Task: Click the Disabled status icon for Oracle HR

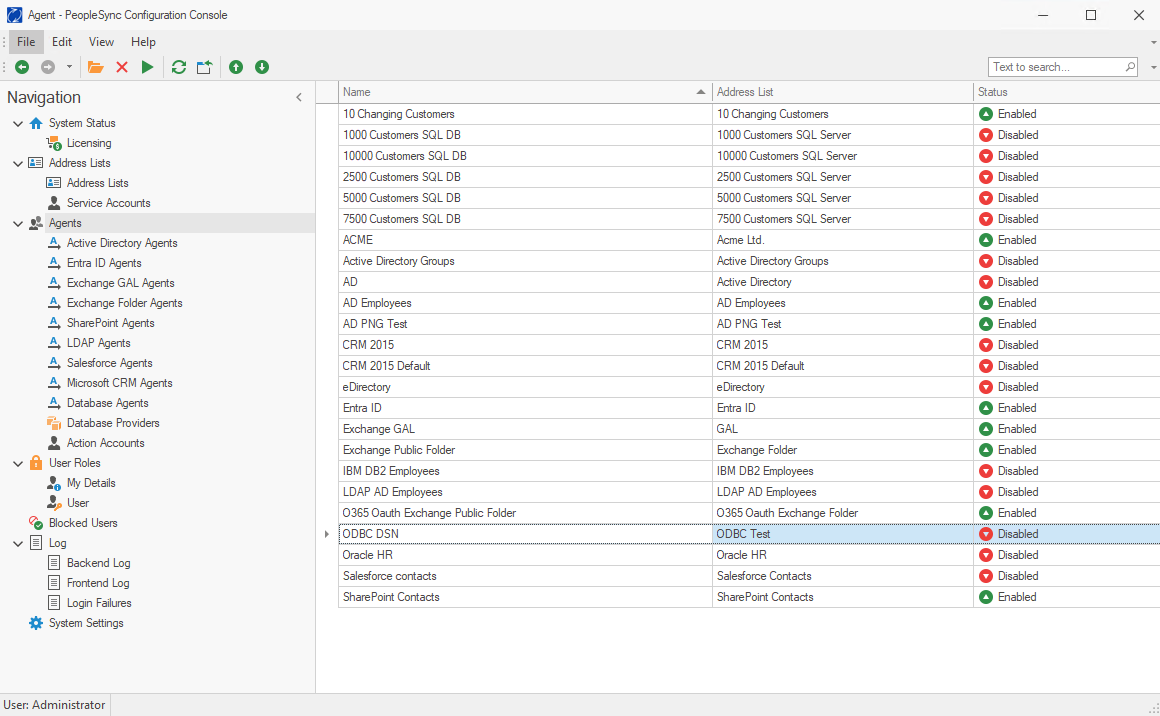Action: (x=985, y=555)
